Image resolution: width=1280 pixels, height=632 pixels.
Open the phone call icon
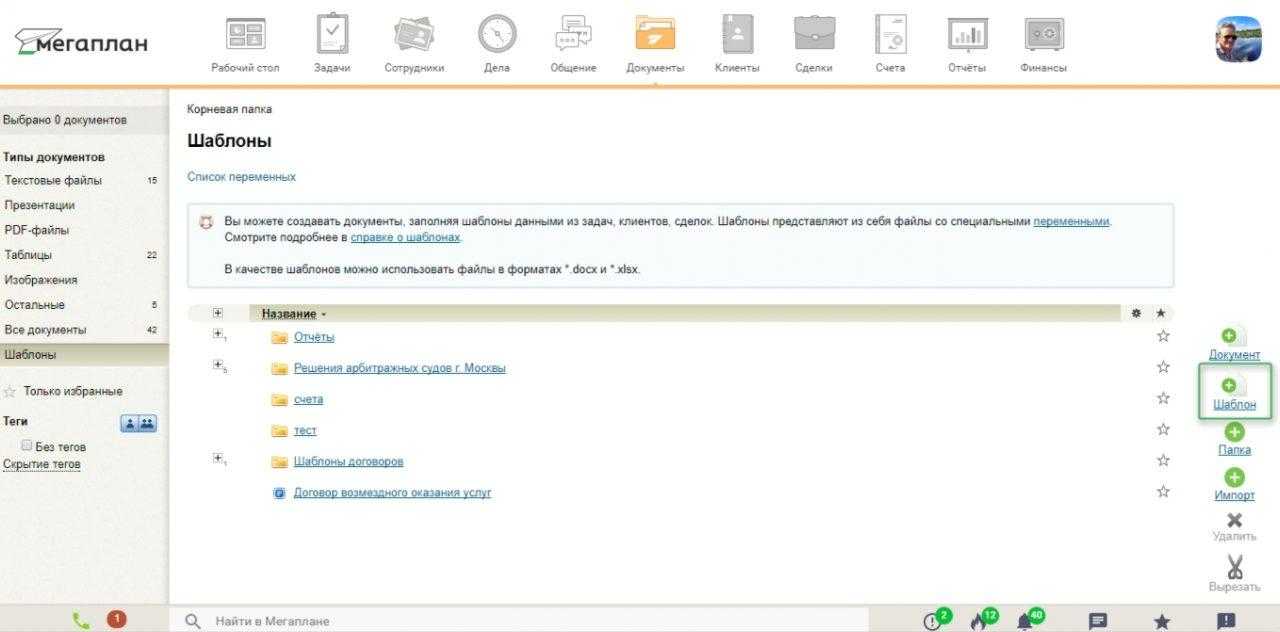click(x=81, y=620)
